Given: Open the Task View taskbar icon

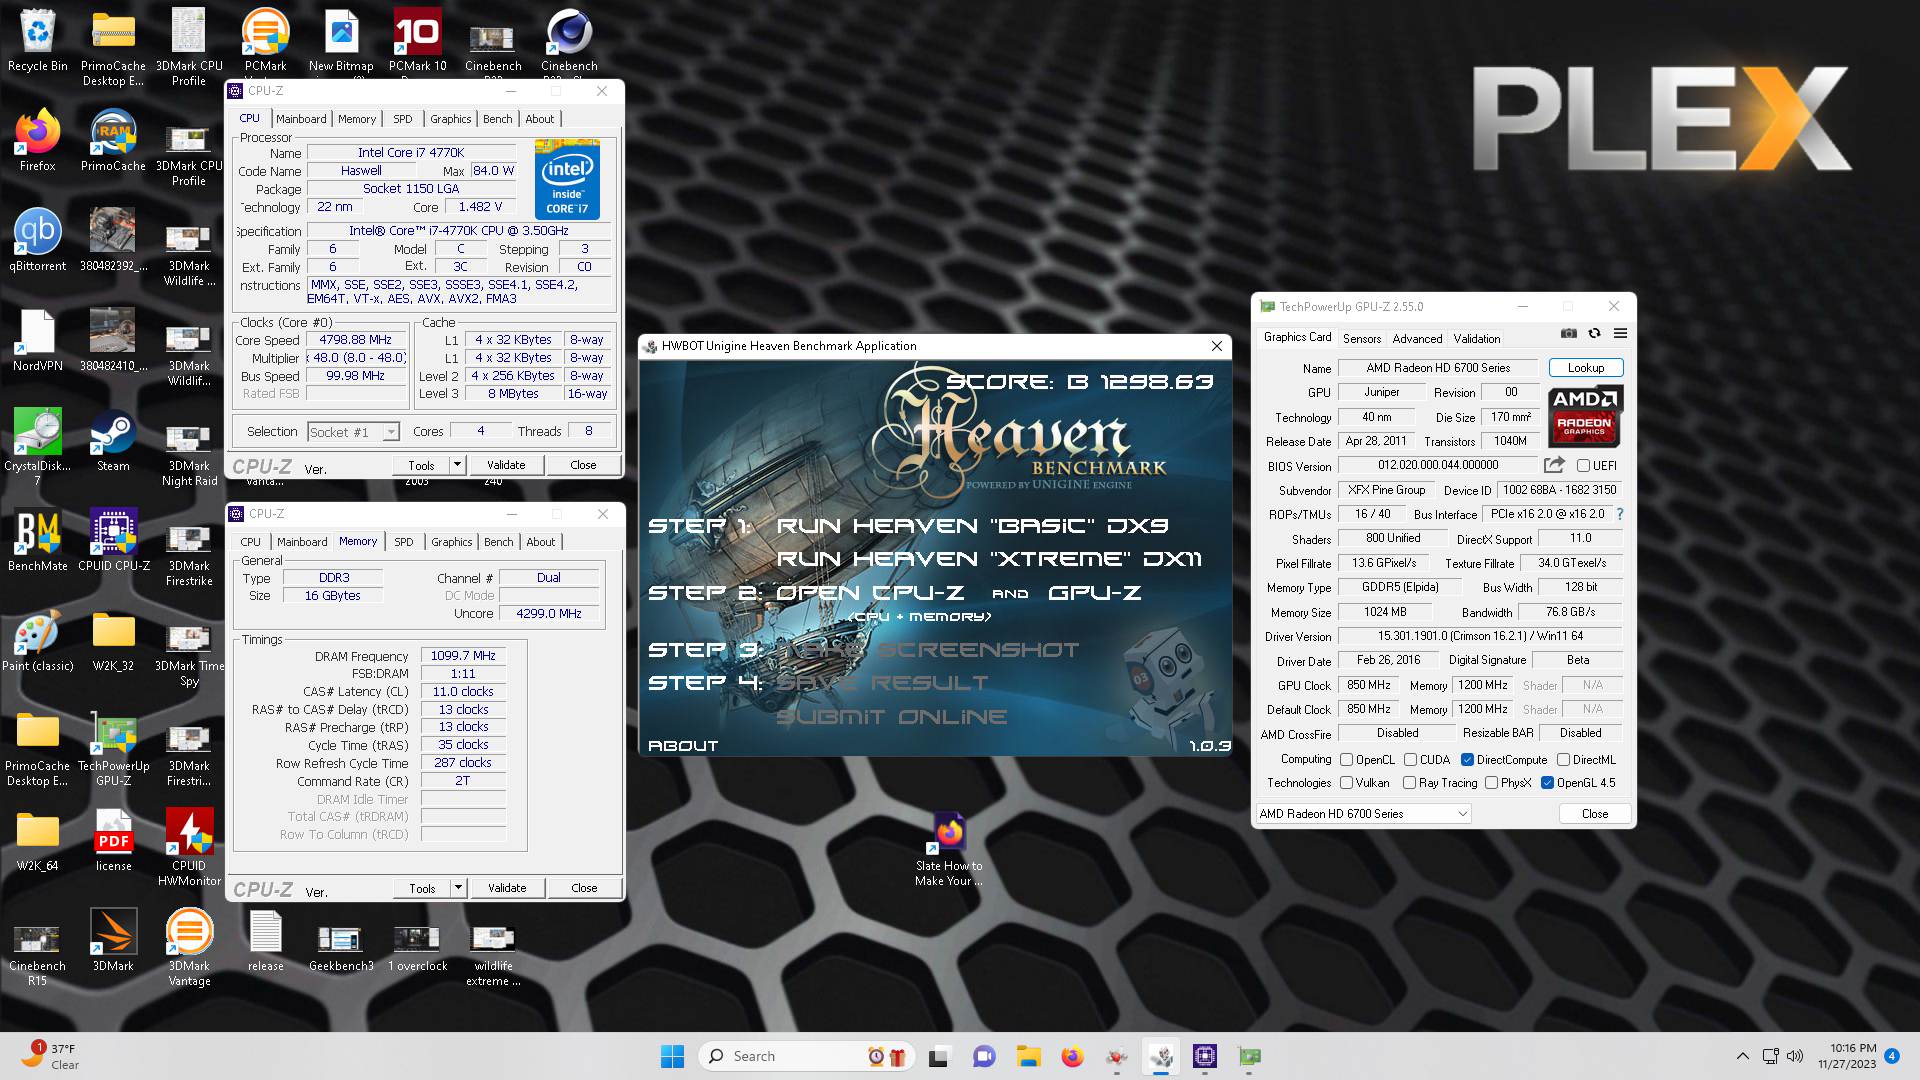Looking at the screenshot, I should (938, 1056).
